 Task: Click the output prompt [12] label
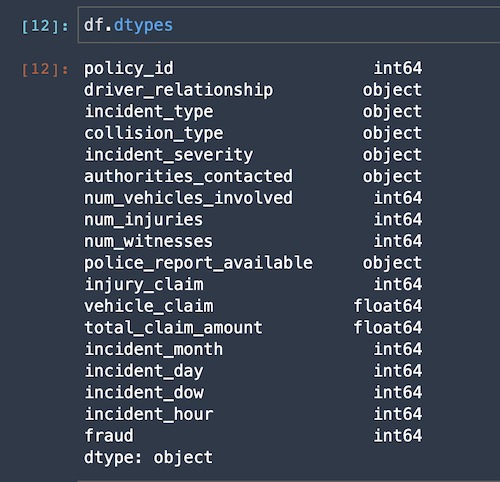pos(45,69)
